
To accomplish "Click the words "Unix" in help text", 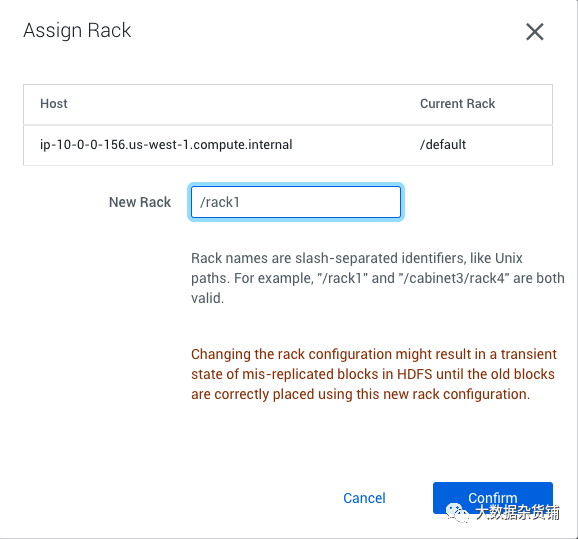I will [x=509, y=258].
